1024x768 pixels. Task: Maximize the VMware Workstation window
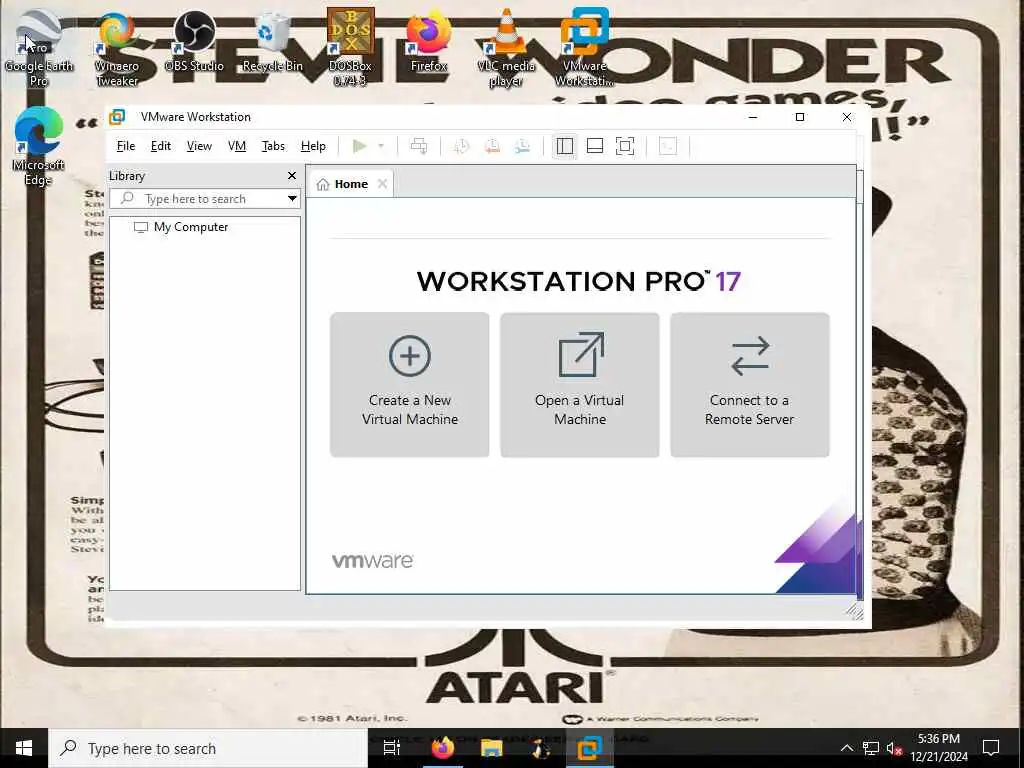click(799, 117)
